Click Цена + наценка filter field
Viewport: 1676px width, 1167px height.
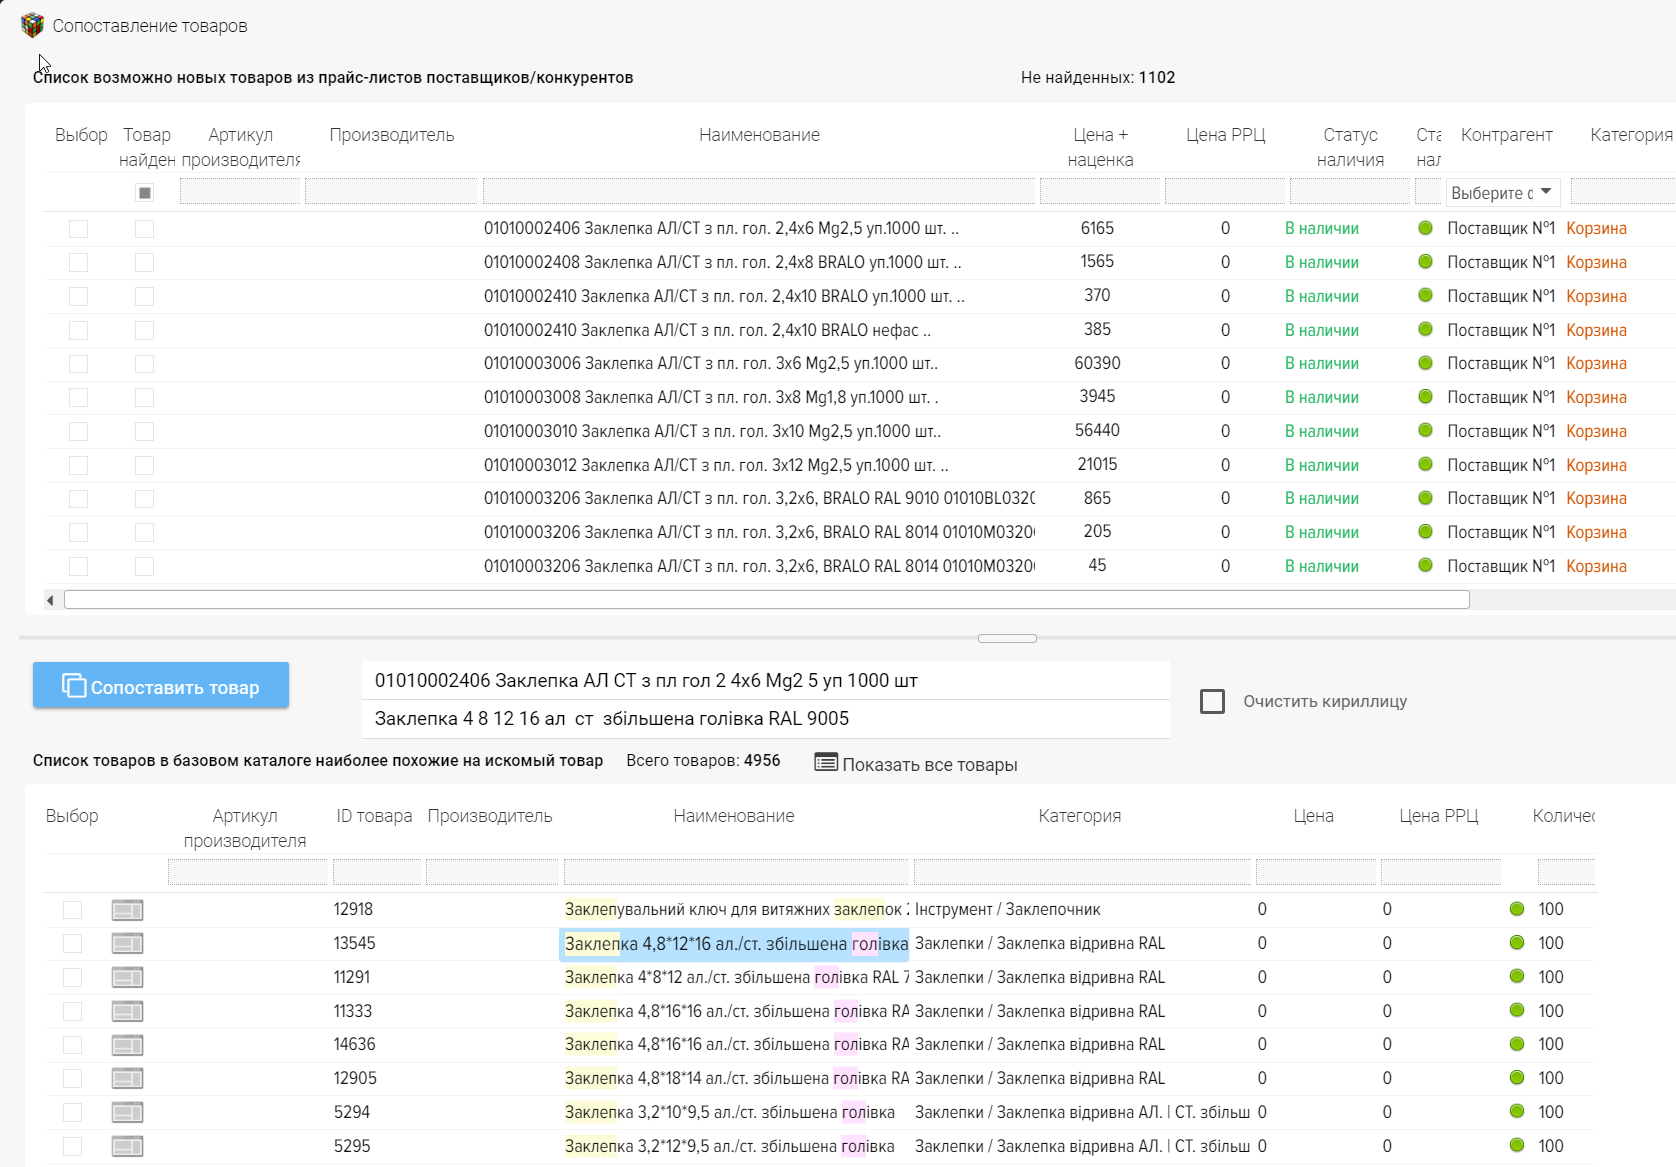click(1100, 191)
